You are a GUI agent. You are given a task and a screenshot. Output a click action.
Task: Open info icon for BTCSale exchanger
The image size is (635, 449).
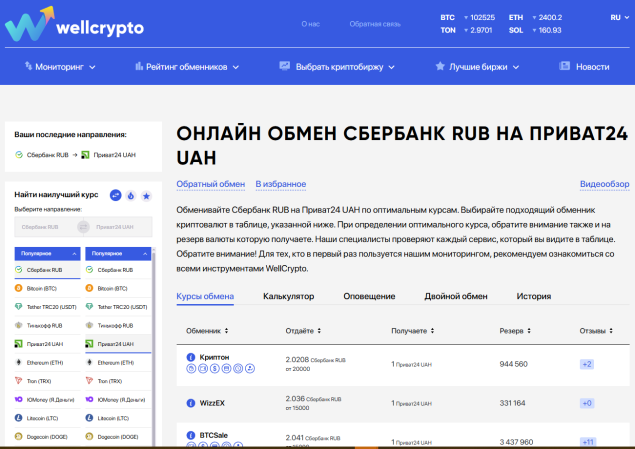[191, 435]
